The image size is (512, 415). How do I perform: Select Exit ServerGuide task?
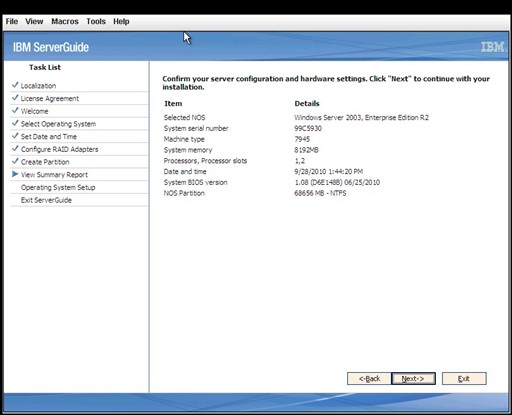coord(46,200)
